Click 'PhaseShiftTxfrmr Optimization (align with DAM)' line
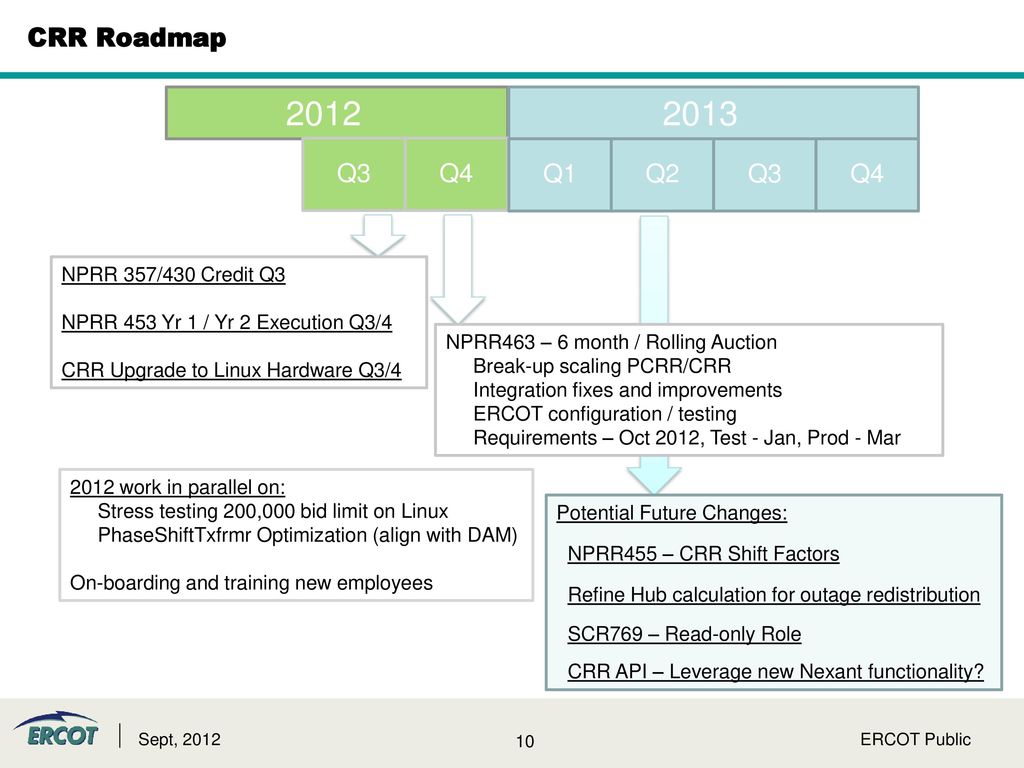 point(308,536)
